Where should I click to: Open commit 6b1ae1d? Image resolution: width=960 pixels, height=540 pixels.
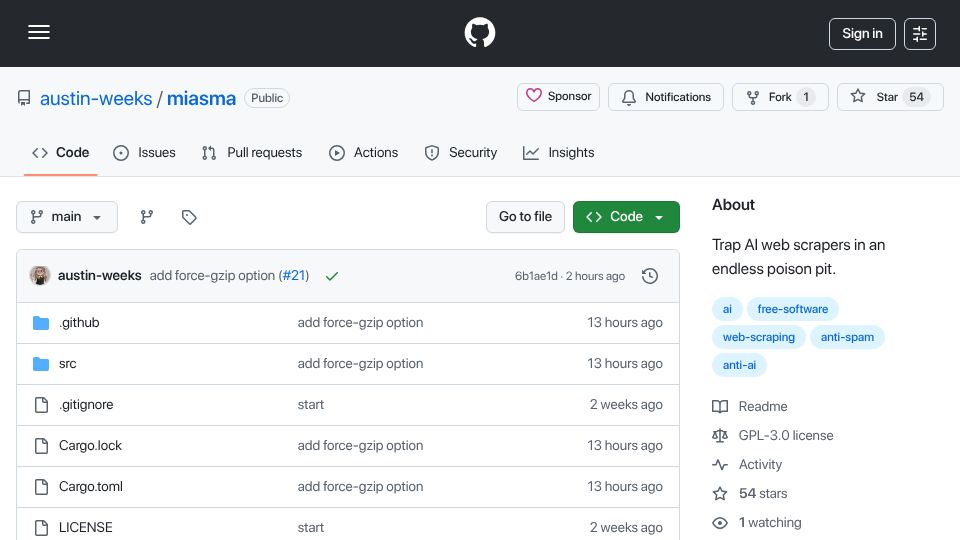pyautogui.click(x=536, y=276)
